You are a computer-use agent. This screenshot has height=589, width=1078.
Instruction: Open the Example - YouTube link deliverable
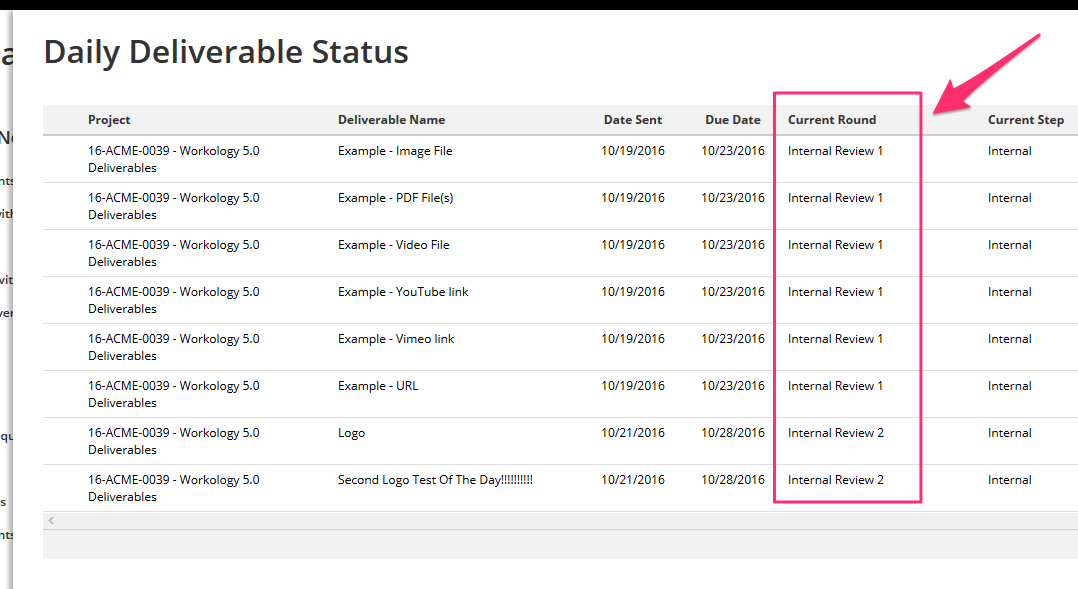(x=403, y=291)
